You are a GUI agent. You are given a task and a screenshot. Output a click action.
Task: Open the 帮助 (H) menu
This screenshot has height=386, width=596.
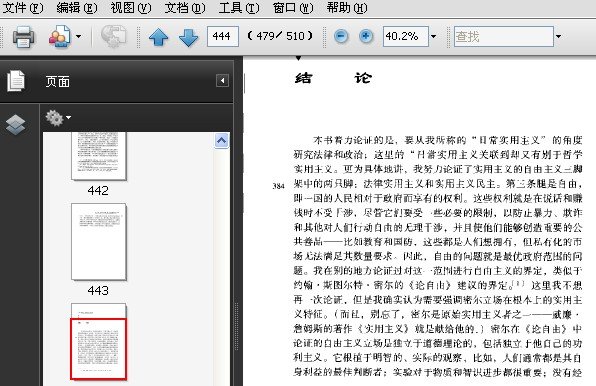point(347,8)
